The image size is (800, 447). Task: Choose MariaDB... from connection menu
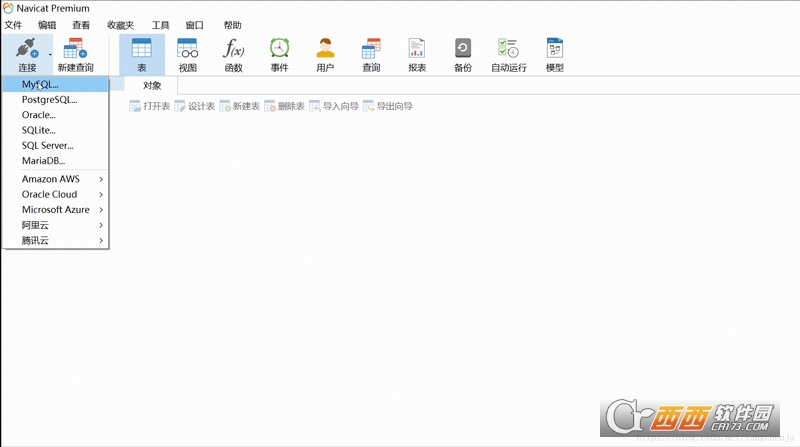click(55, 161)
